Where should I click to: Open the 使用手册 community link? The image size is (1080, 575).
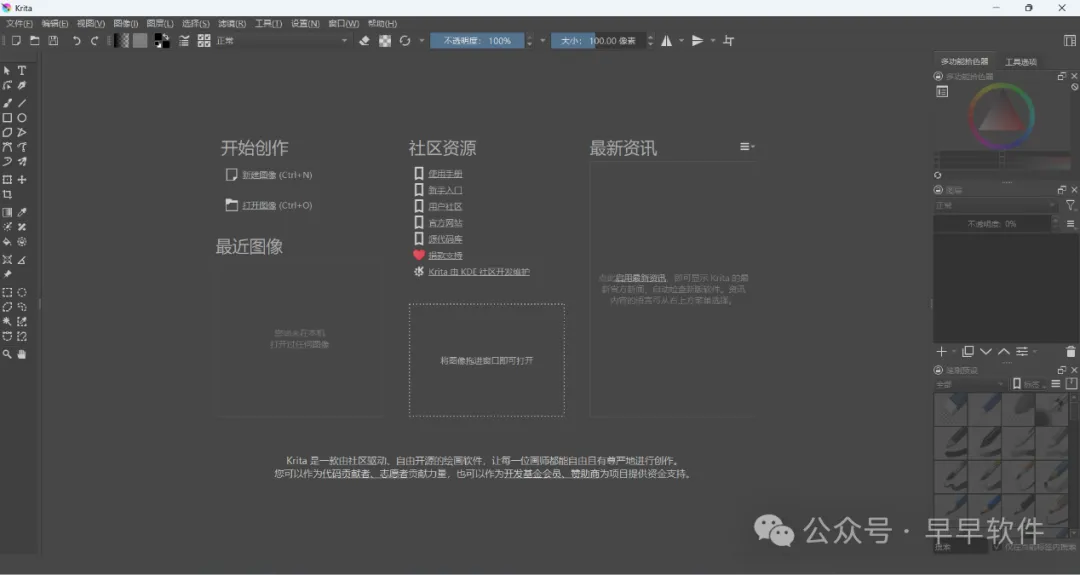445,174
